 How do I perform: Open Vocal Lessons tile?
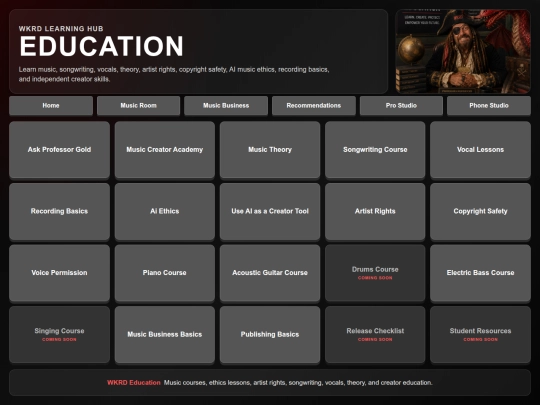(480, 149)
